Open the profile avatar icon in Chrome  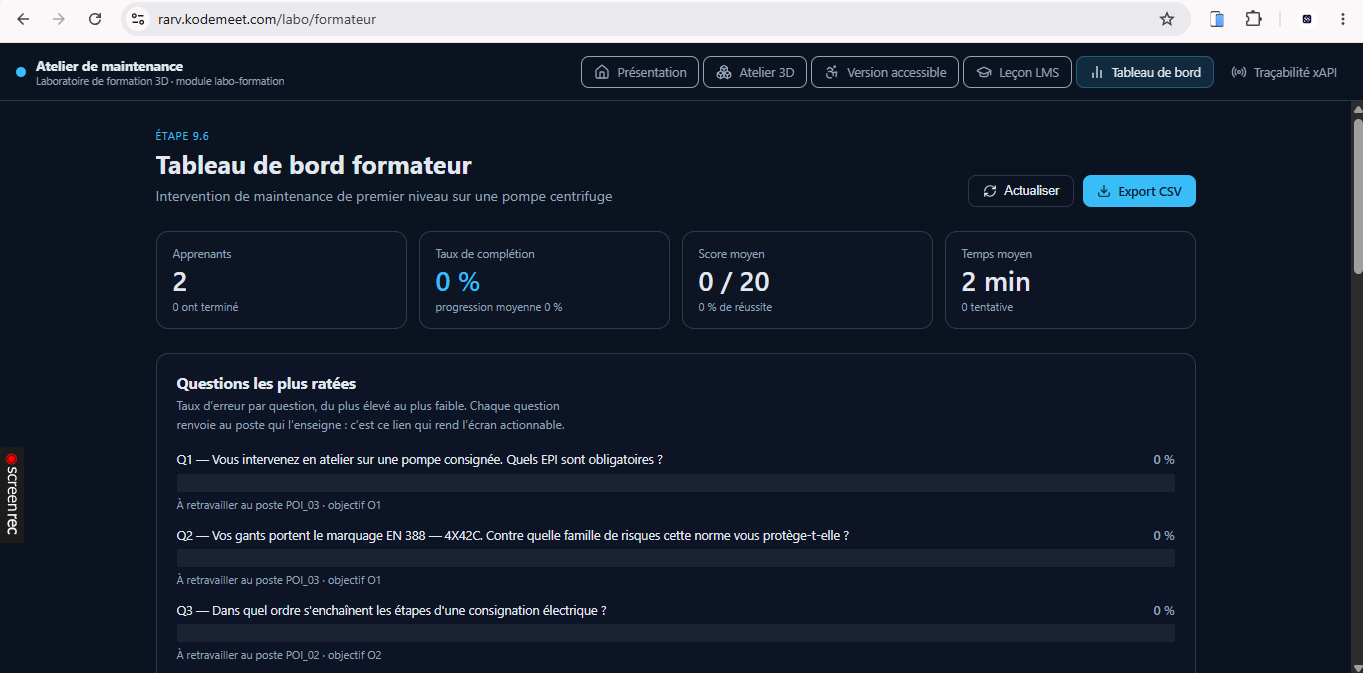(x=1307, y=19)
